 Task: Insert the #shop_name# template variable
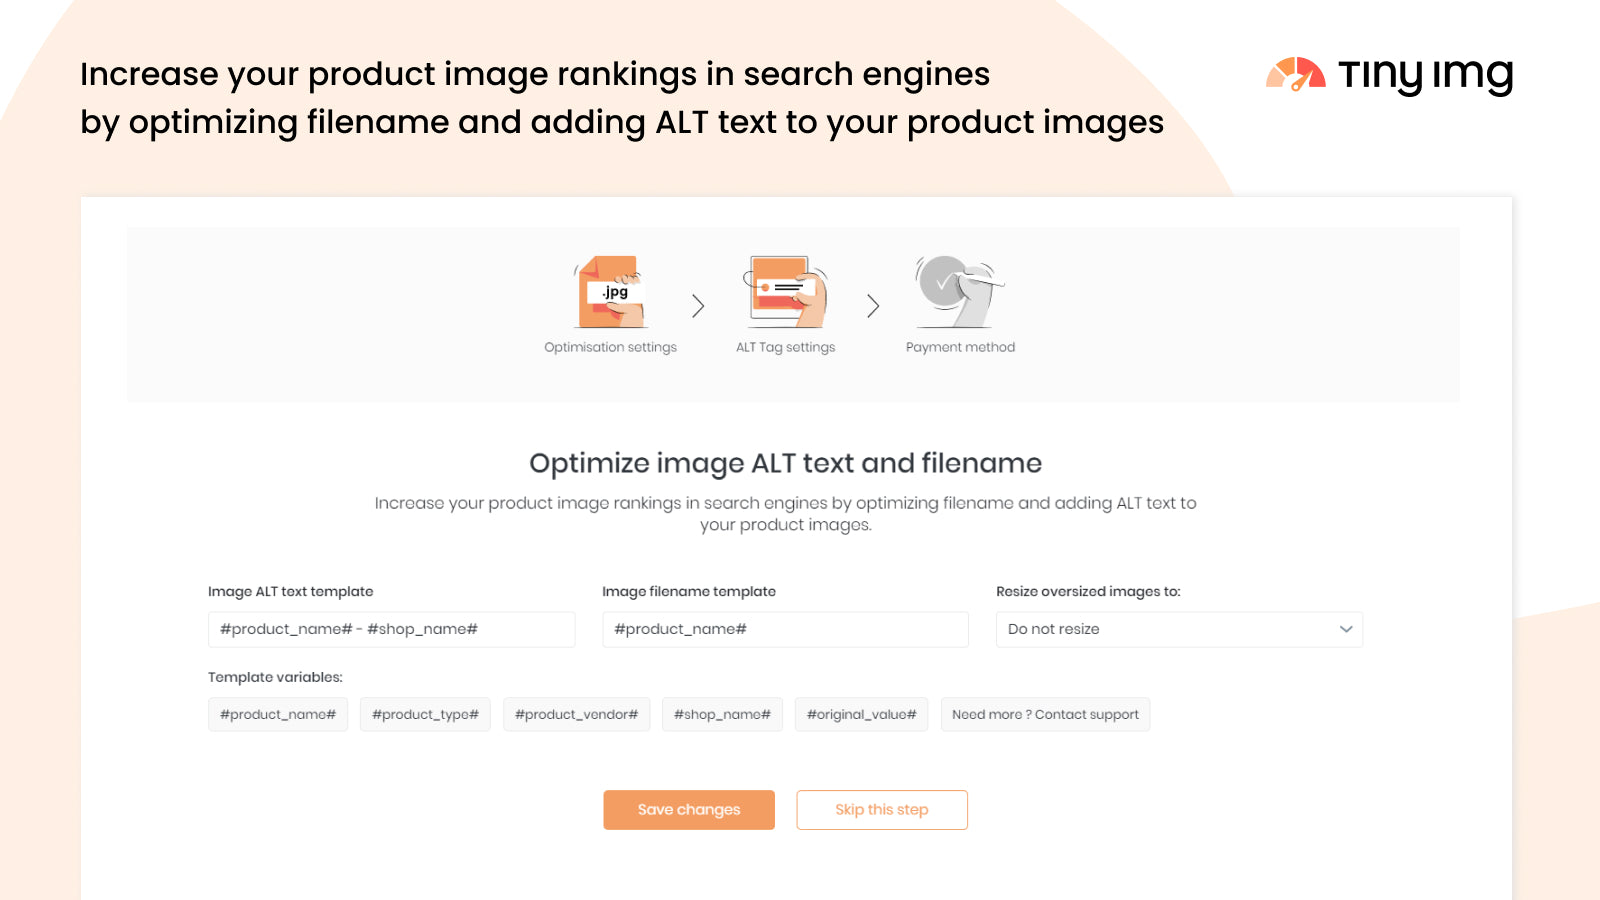click(x=722, y=715)
